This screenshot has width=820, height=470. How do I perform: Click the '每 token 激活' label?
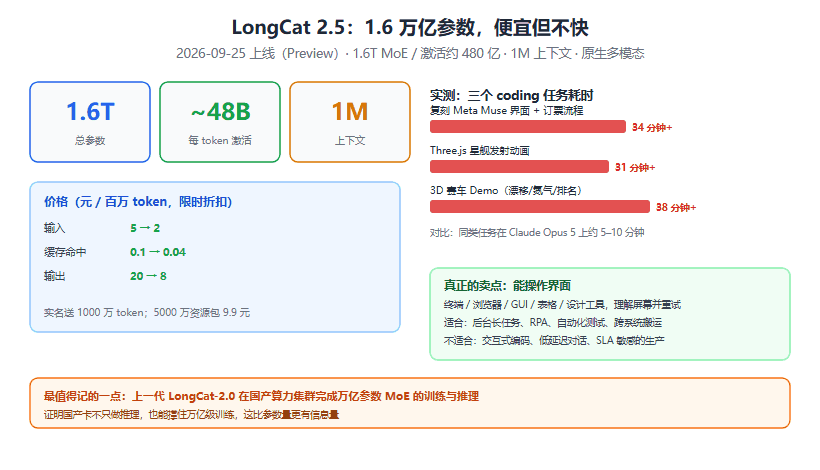pyautogui.click(x=220, y=141)
